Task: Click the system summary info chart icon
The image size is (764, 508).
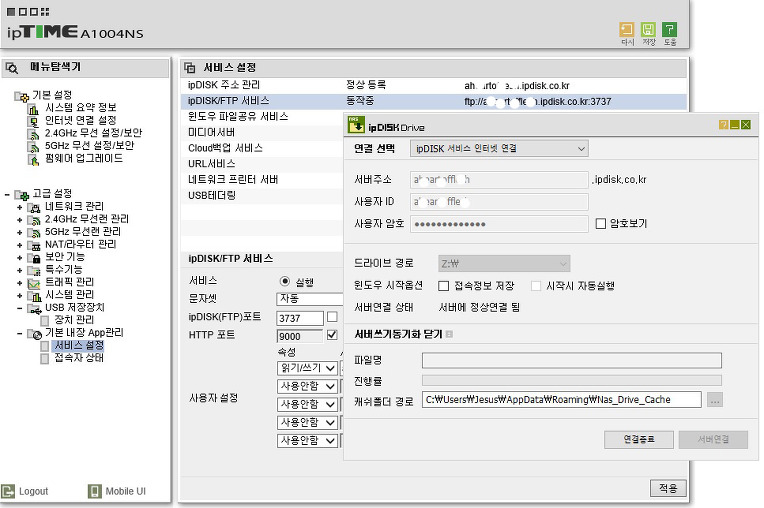Action: tap(33, 108)
